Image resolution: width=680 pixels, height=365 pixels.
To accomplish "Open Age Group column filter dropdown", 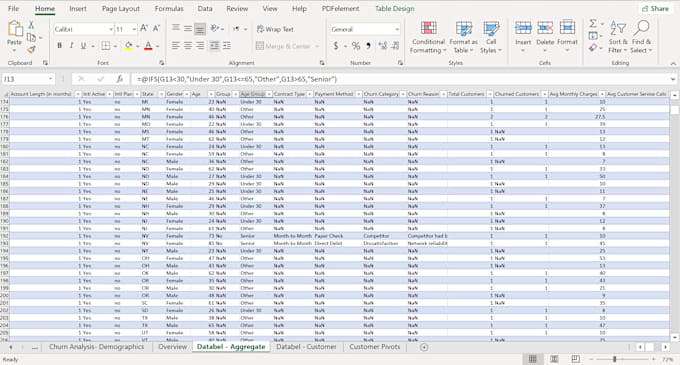I will point(269,94).
